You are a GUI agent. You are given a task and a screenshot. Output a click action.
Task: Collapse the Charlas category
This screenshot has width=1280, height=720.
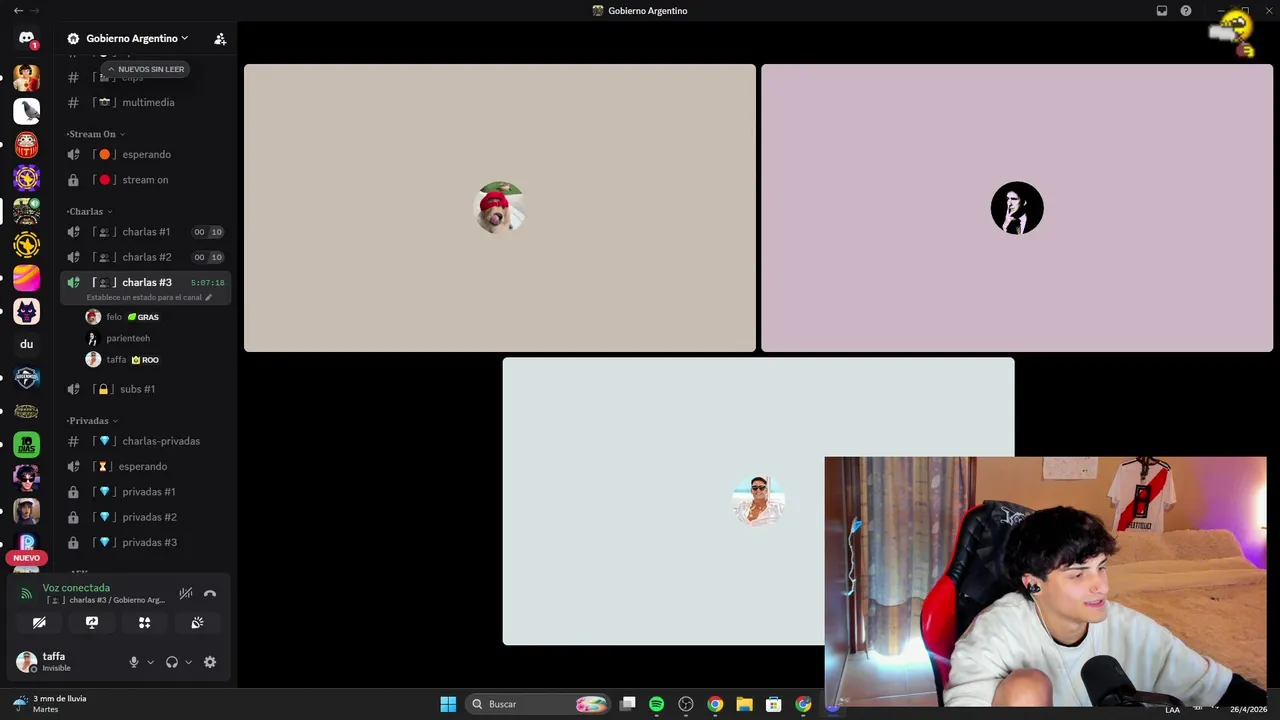tap(89, 211)
